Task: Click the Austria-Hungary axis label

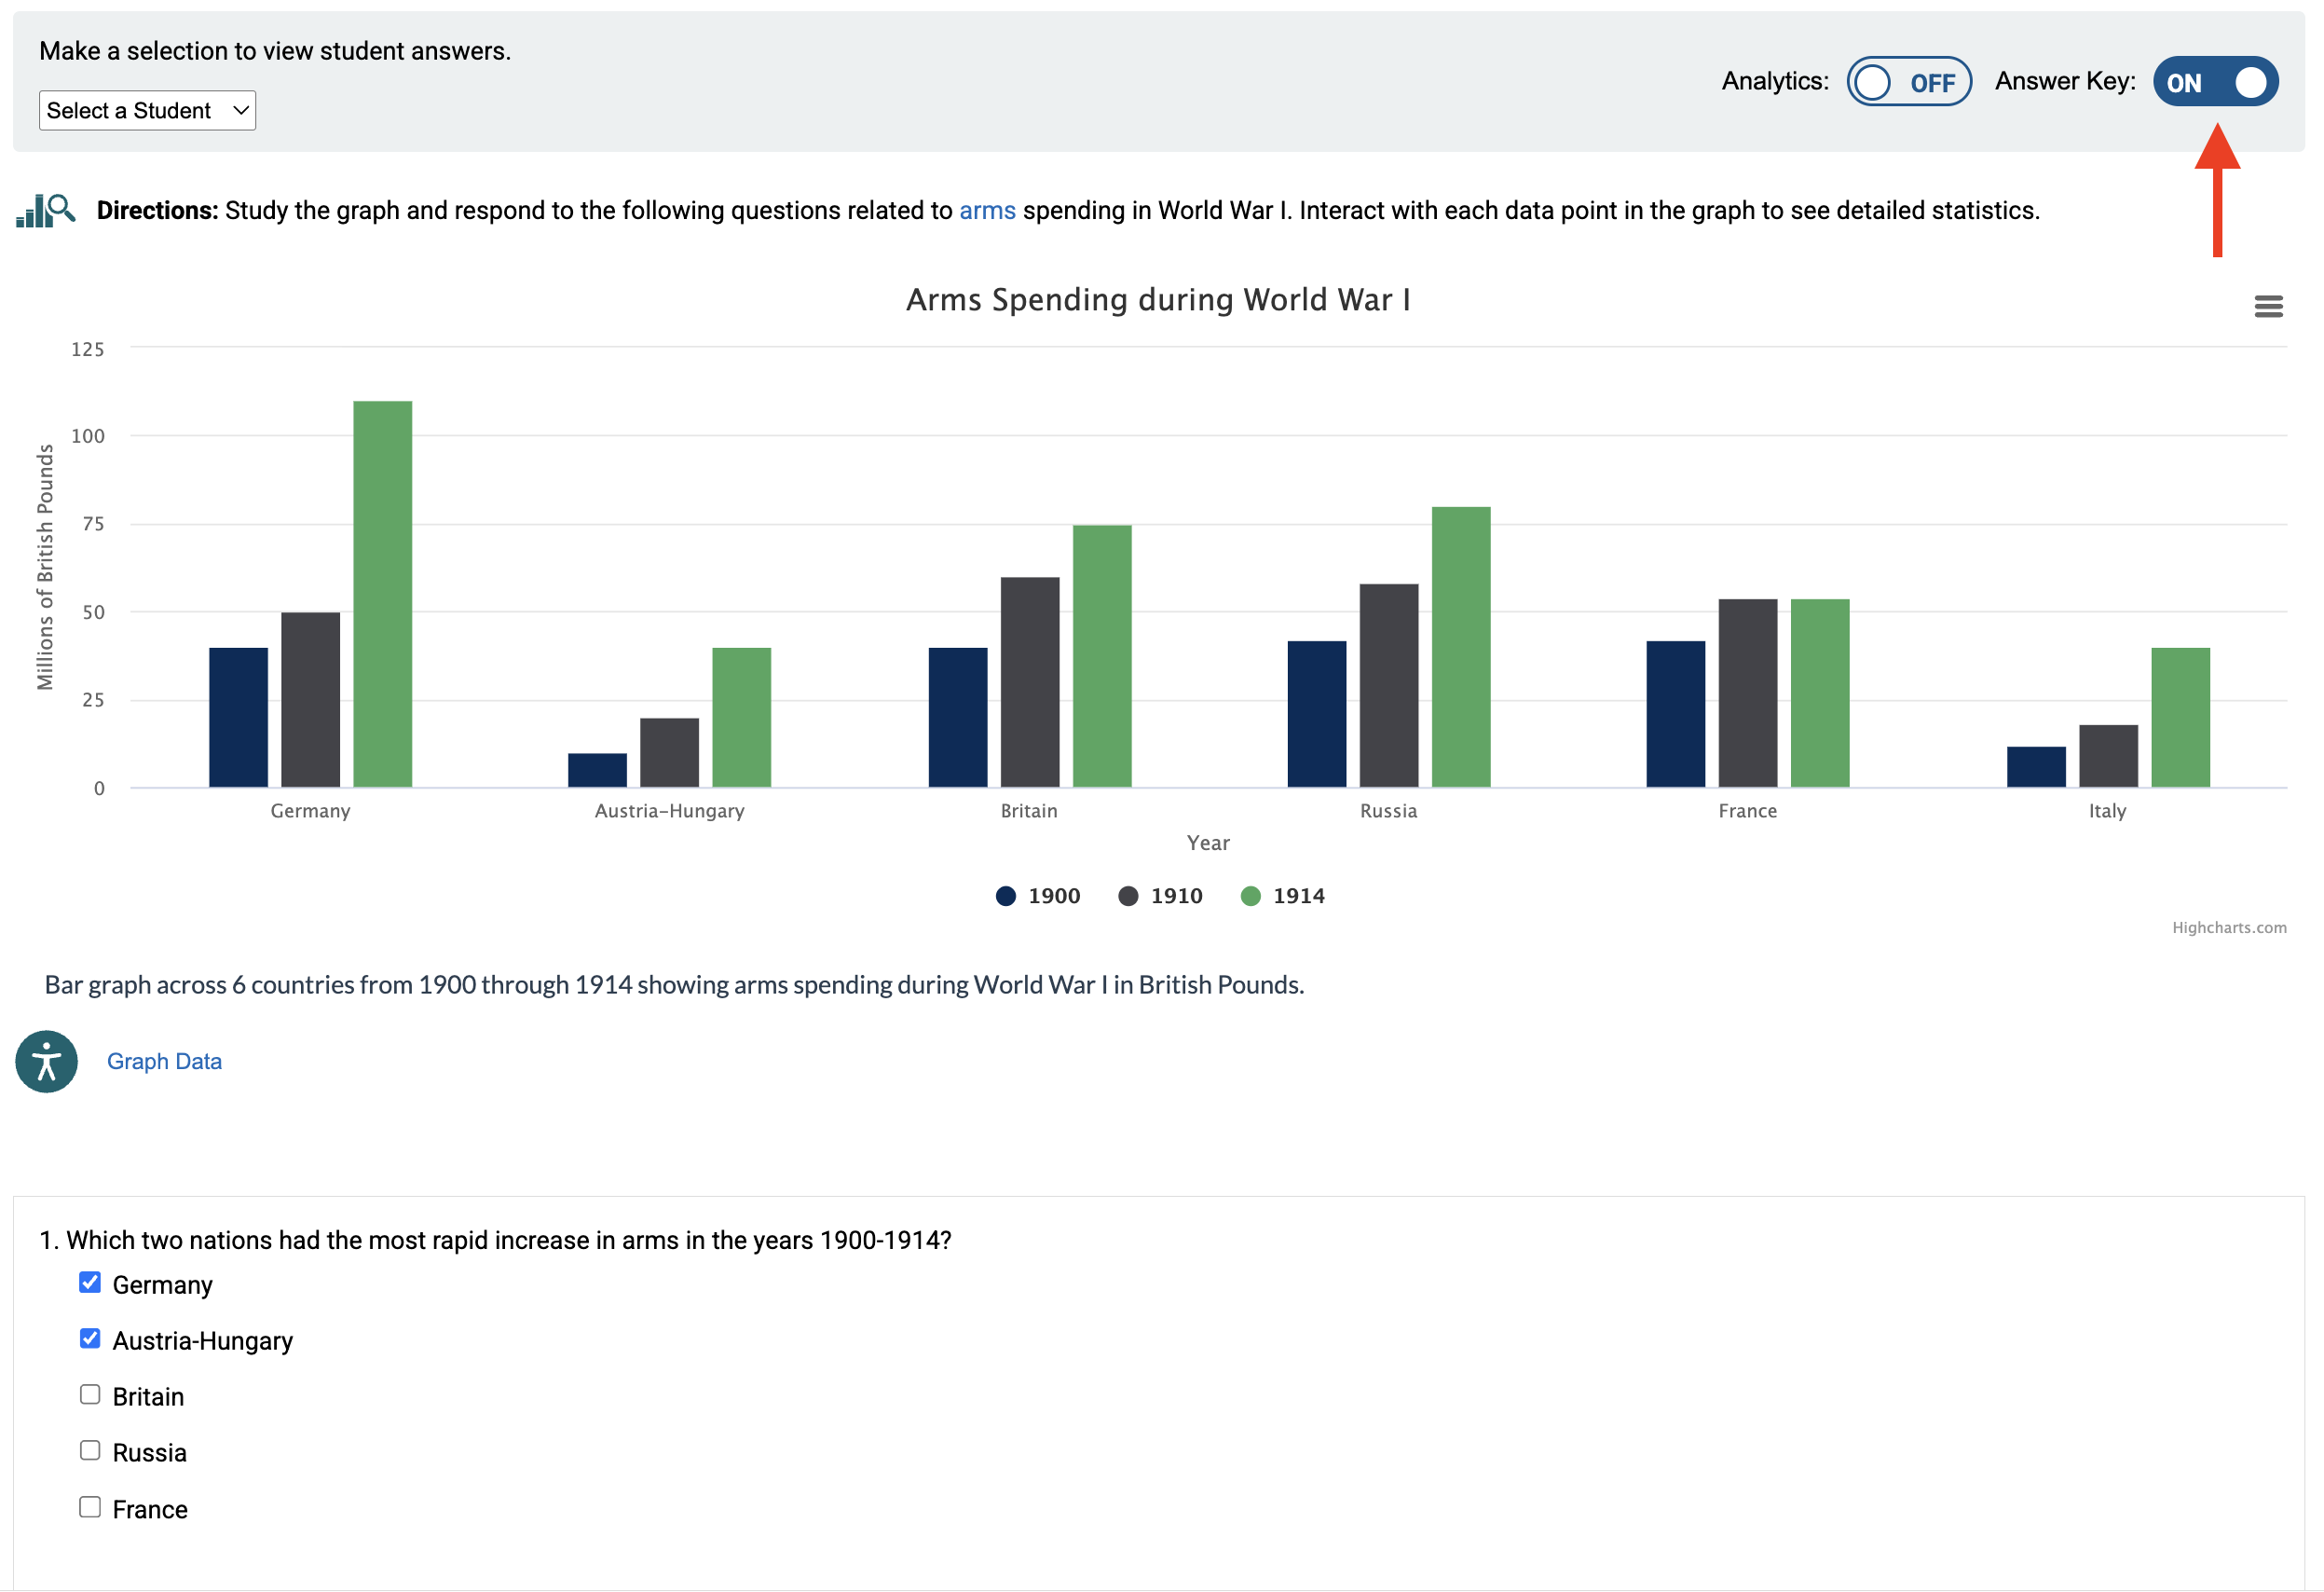Action: [x=669, y=811]
